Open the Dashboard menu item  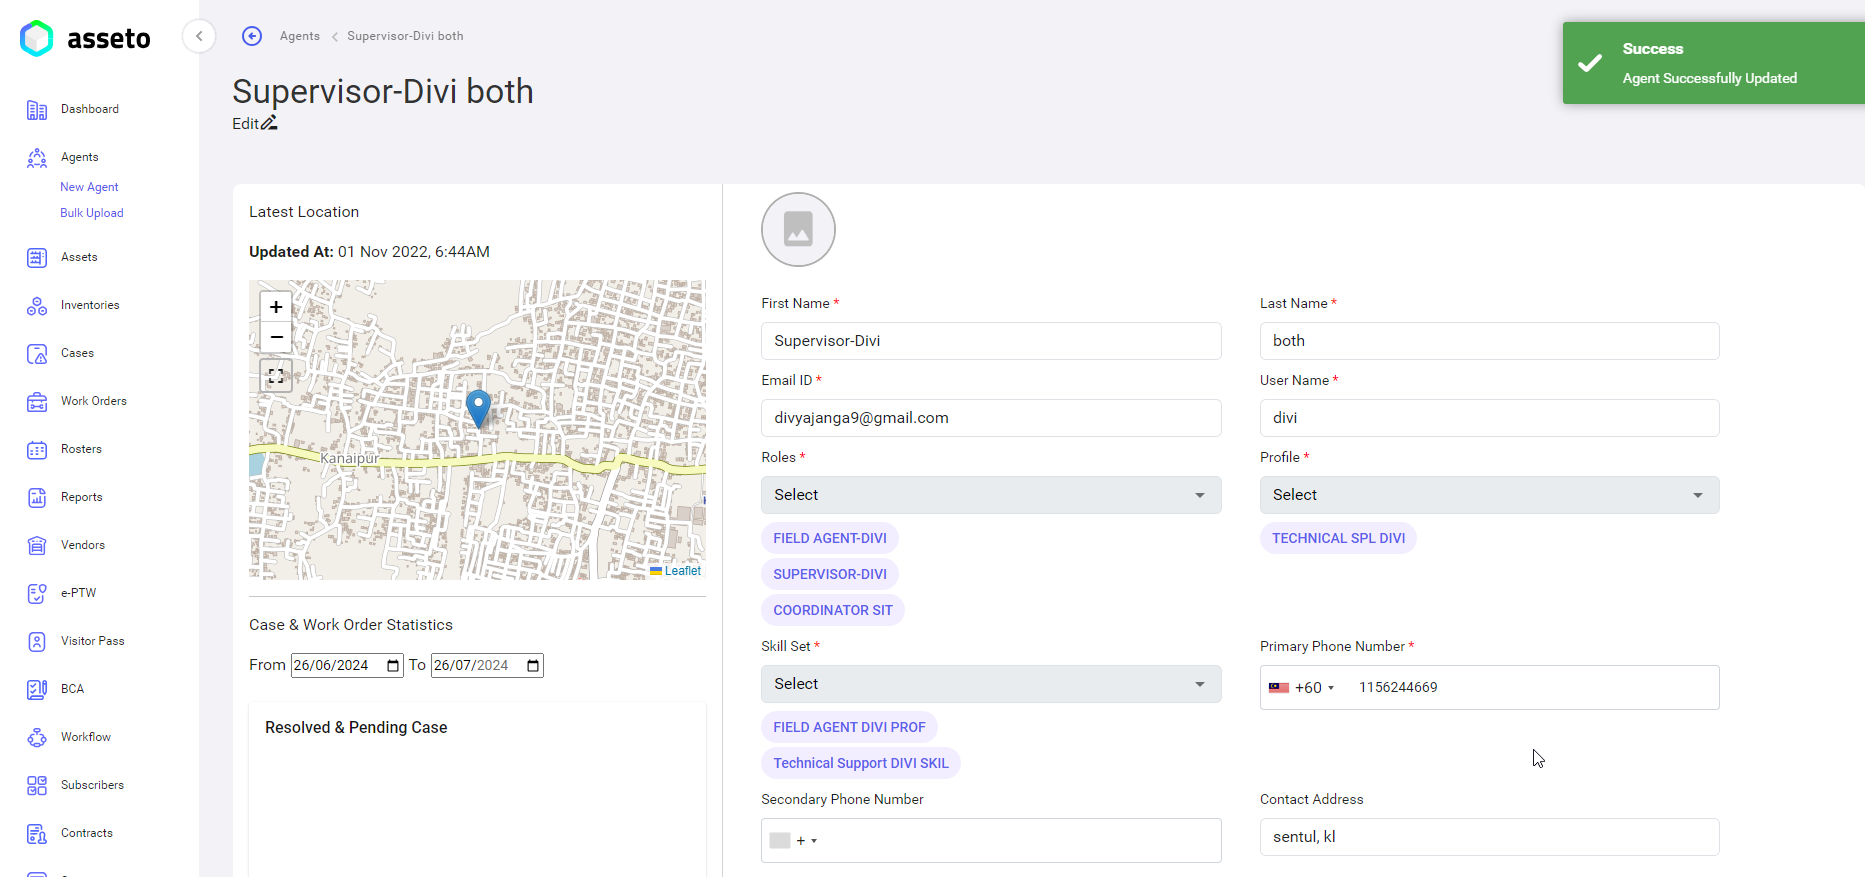(x=90, y=109)
